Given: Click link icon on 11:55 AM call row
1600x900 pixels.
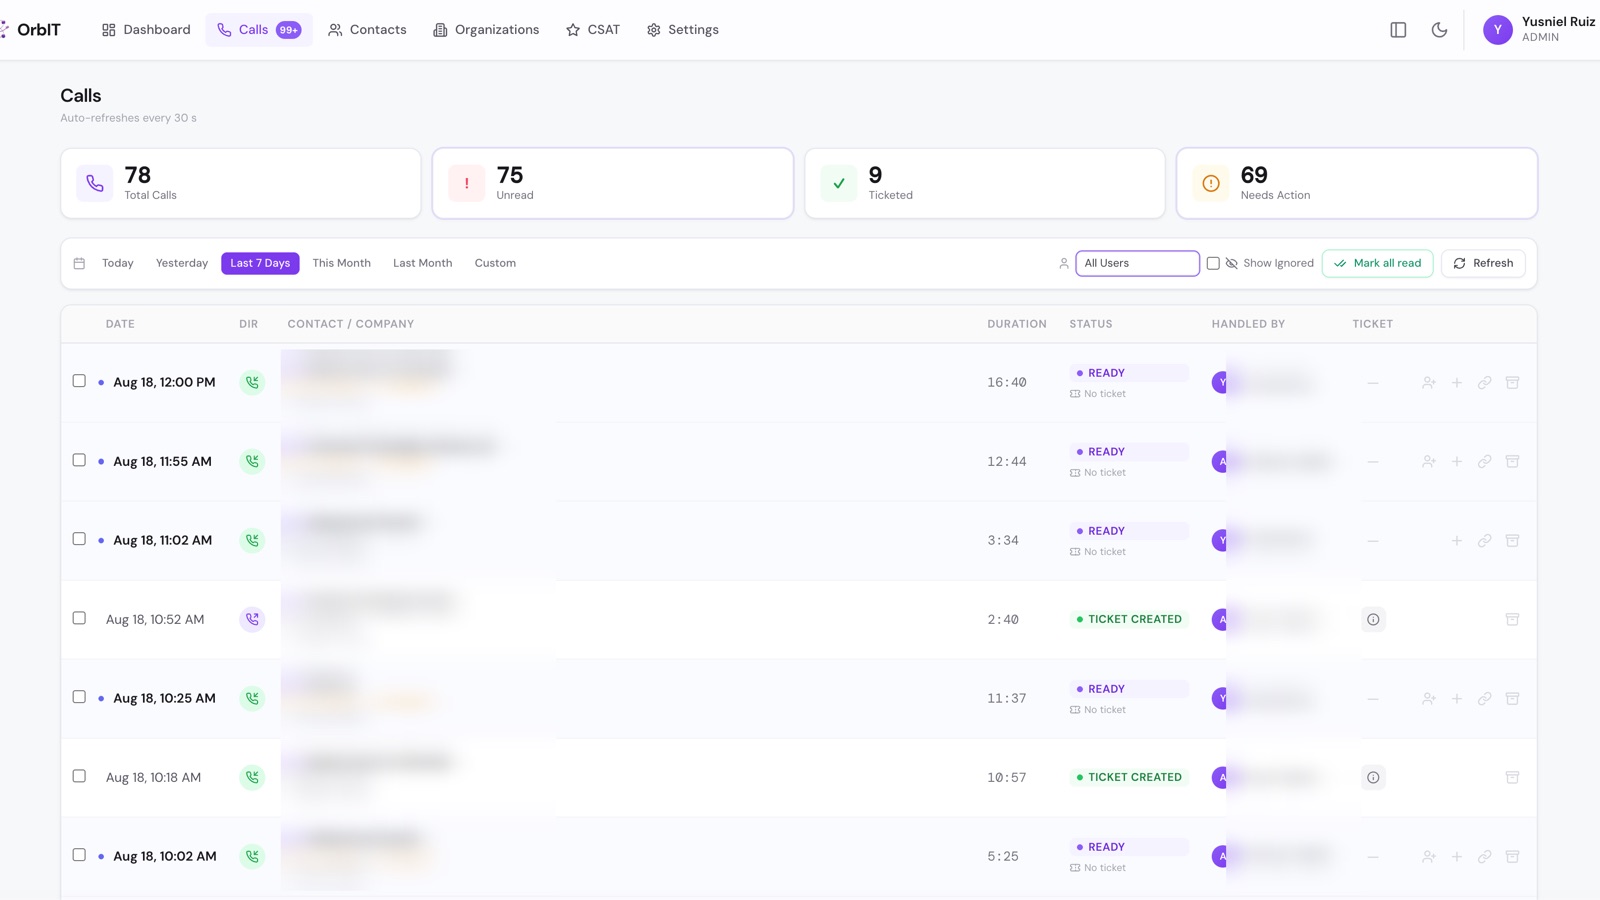Looking at the screenshot, I should pos(1484,461).
